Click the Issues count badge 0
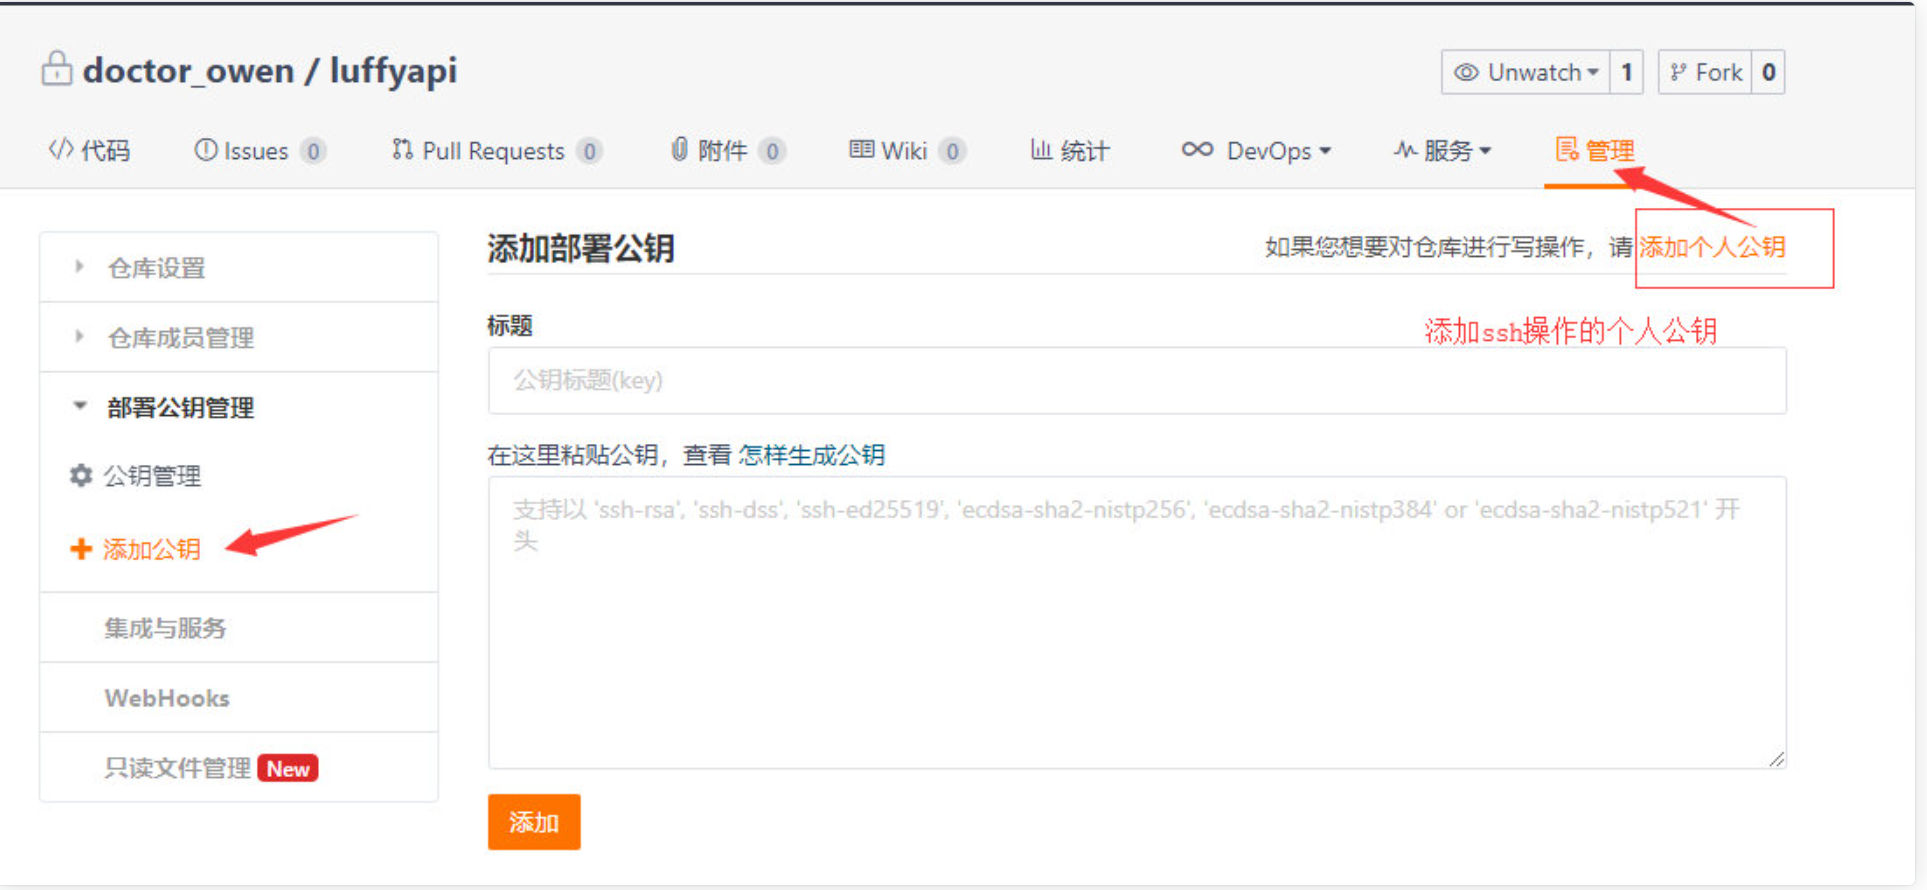The image size is (1927, 890). click(x=313, y=150)
